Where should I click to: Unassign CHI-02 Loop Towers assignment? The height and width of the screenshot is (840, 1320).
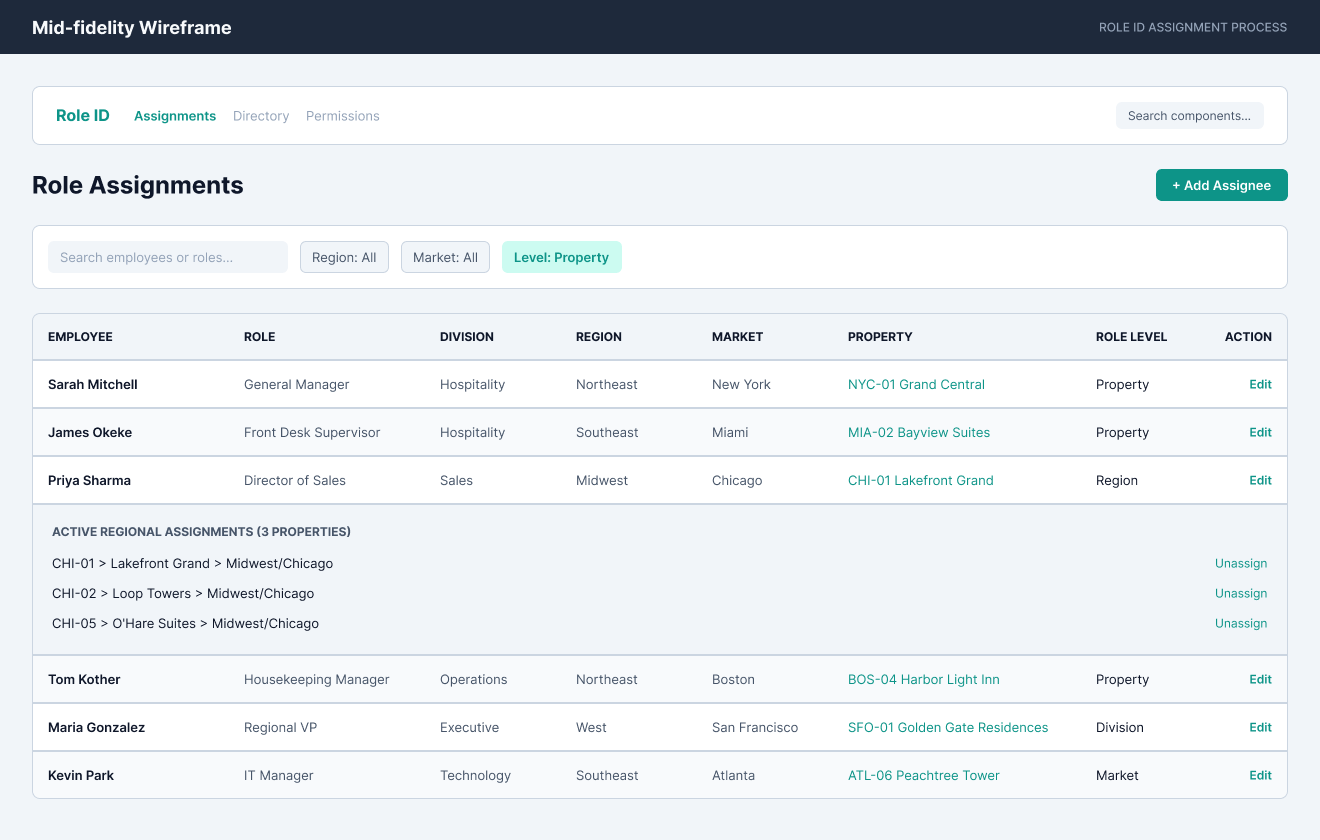click(1241, 593)
